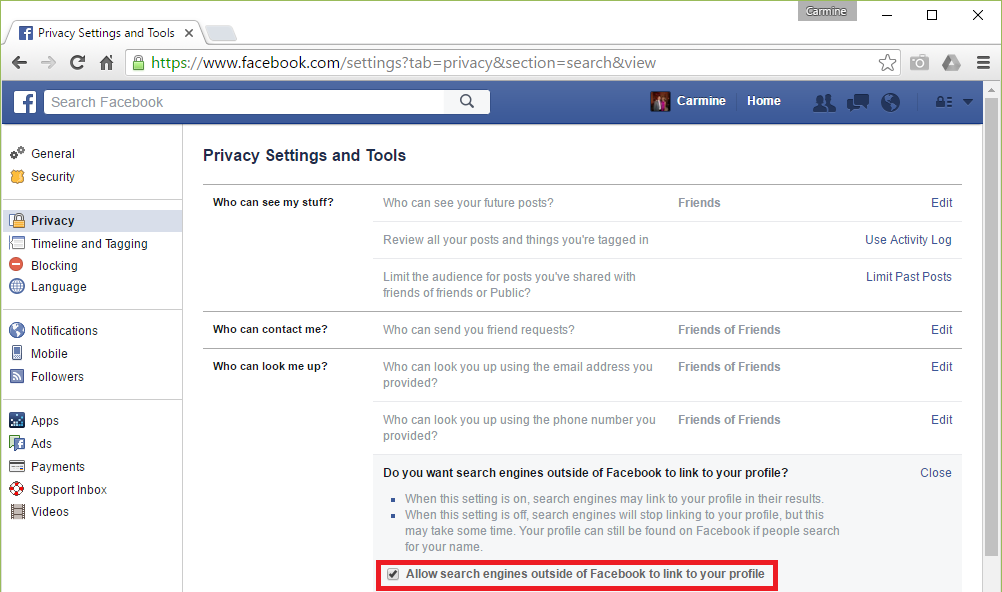The width and height of the screenshot is (1002, 592).
Task: Go to Home in the top bar
Action: tap(764, 101)
